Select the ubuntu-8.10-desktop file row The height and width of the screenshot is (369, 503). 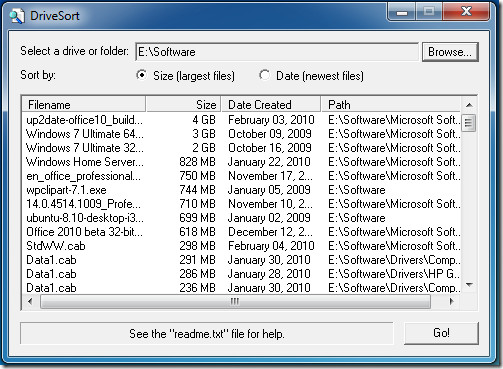tap(242, 218)
